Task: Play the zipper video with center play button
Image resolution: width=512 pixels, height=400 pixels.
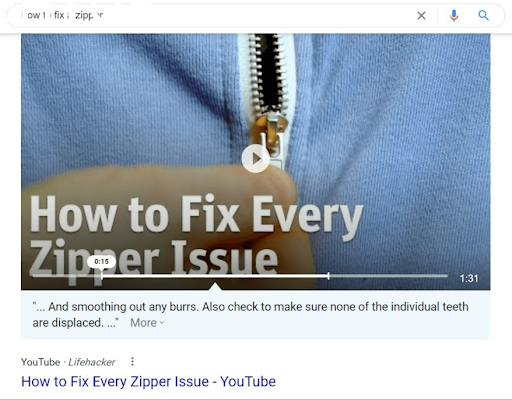Action: click(256, 159)
